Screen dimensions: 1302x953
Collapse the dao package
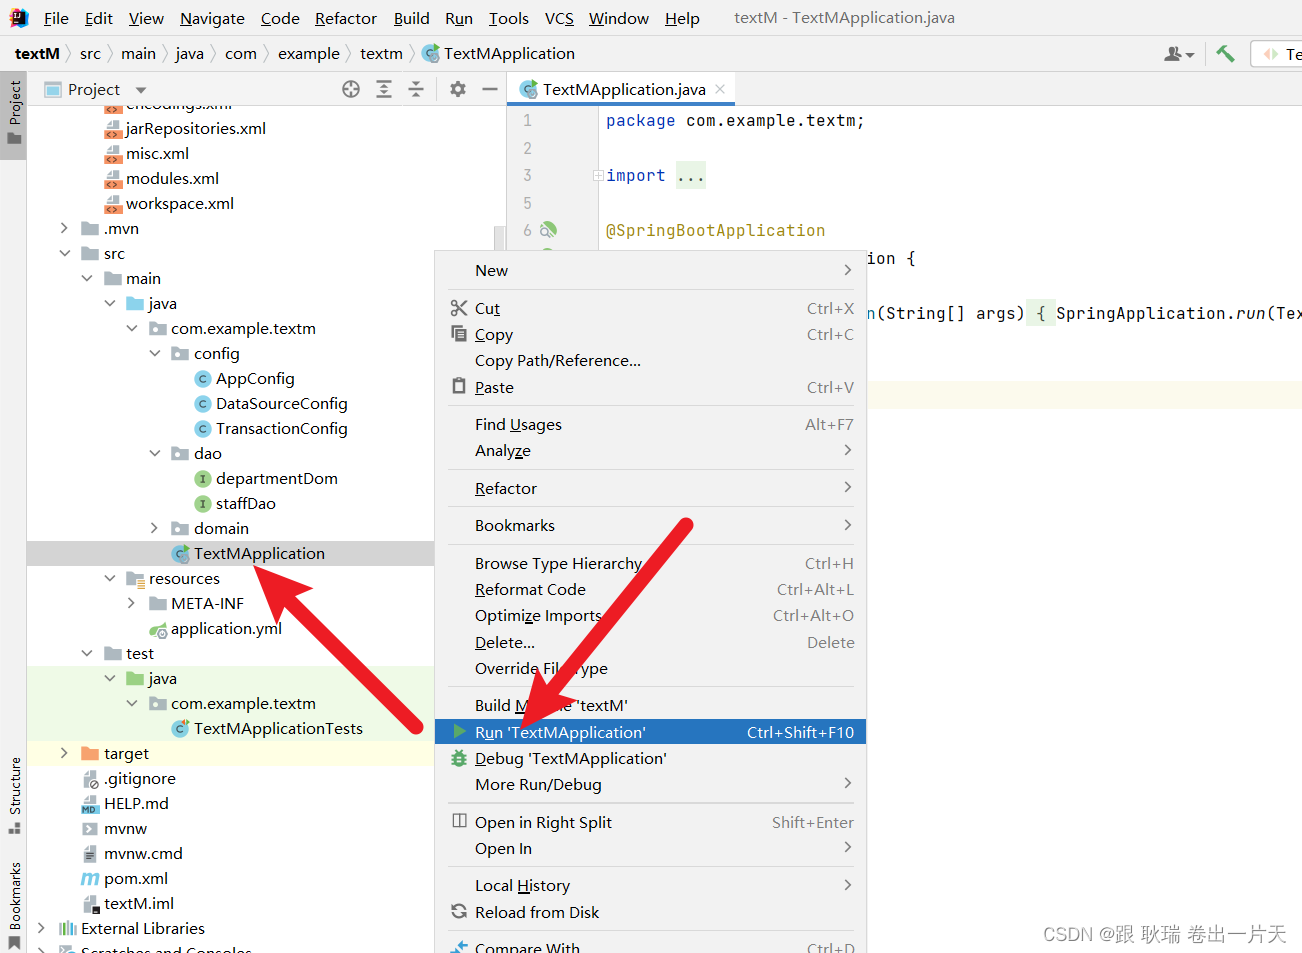[x=155, y=453]
